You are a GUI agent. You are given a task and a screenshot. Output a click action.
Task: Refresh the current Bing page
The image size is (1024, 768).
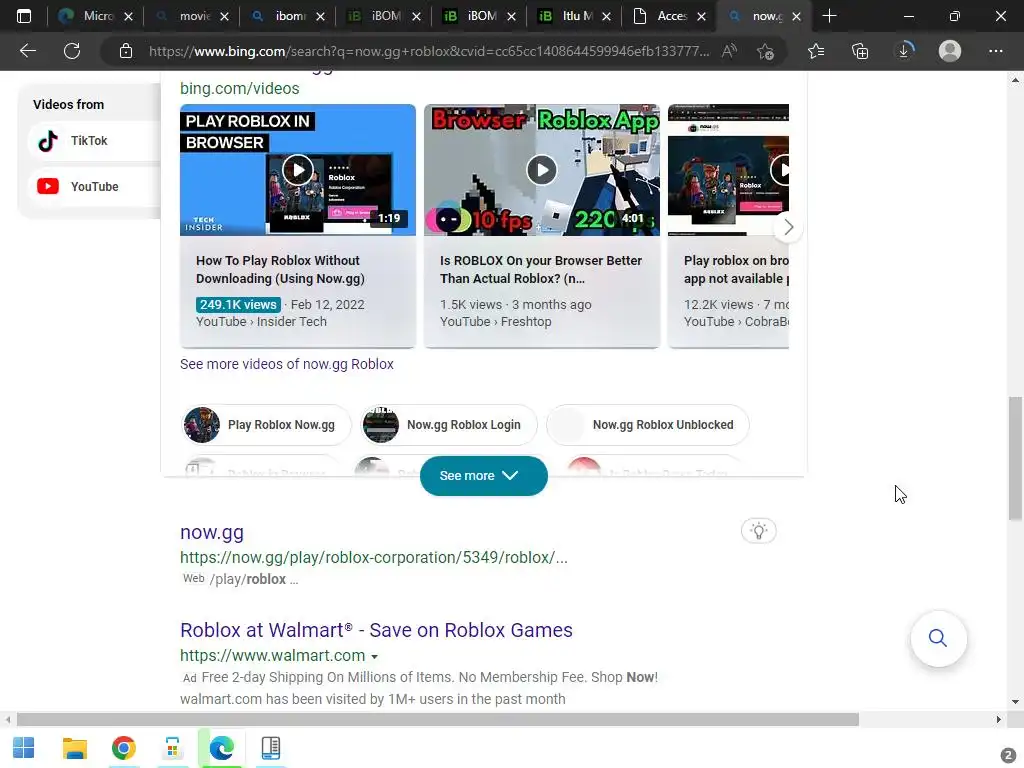[72, 51]
